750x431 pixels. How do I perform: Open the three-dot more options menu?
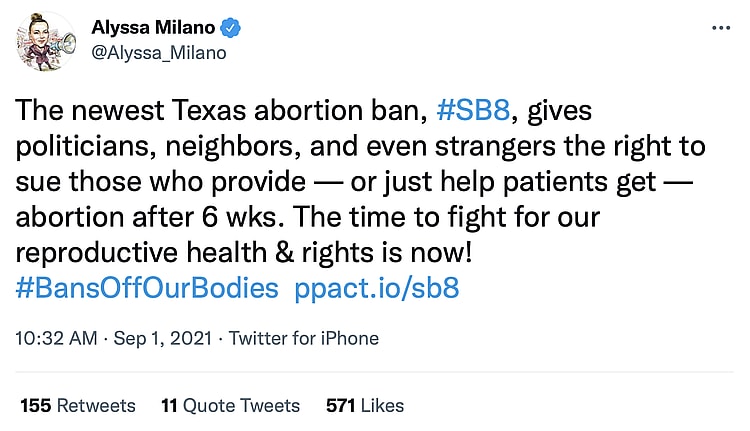tap(720, 27)
